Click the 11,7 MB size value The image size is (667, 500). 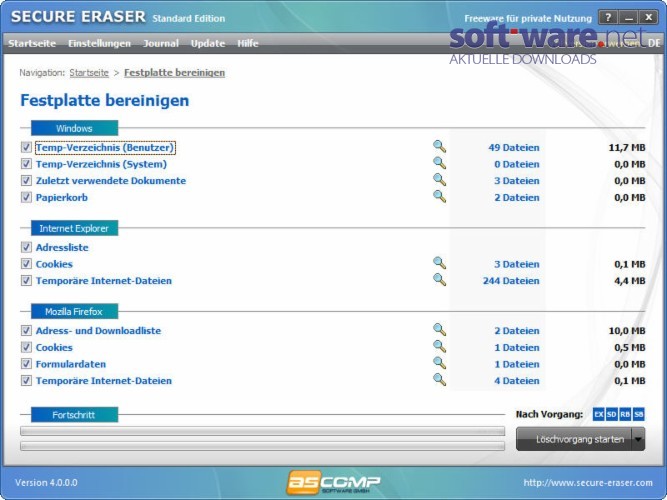point(627,148)
